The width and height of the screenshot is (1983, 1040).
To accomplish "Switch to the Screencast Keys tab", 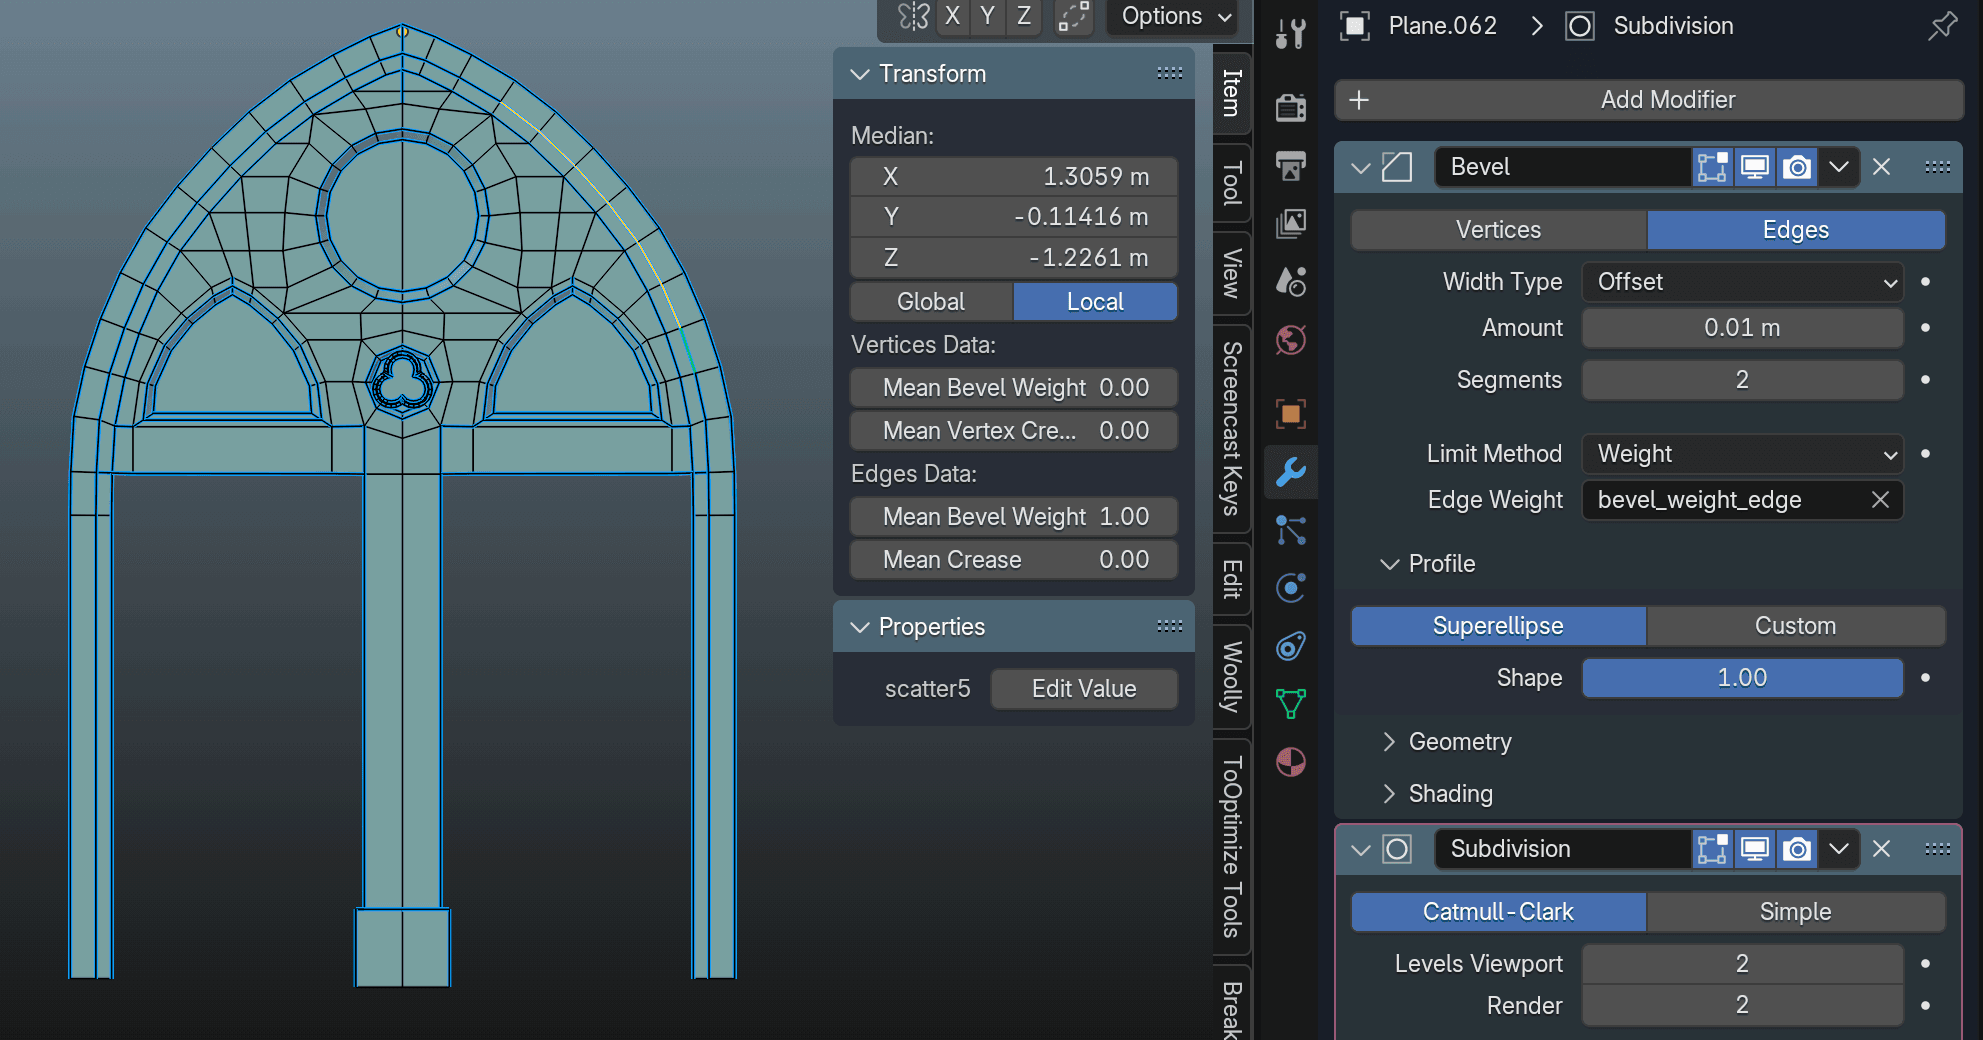I will tap(1232, 428).
